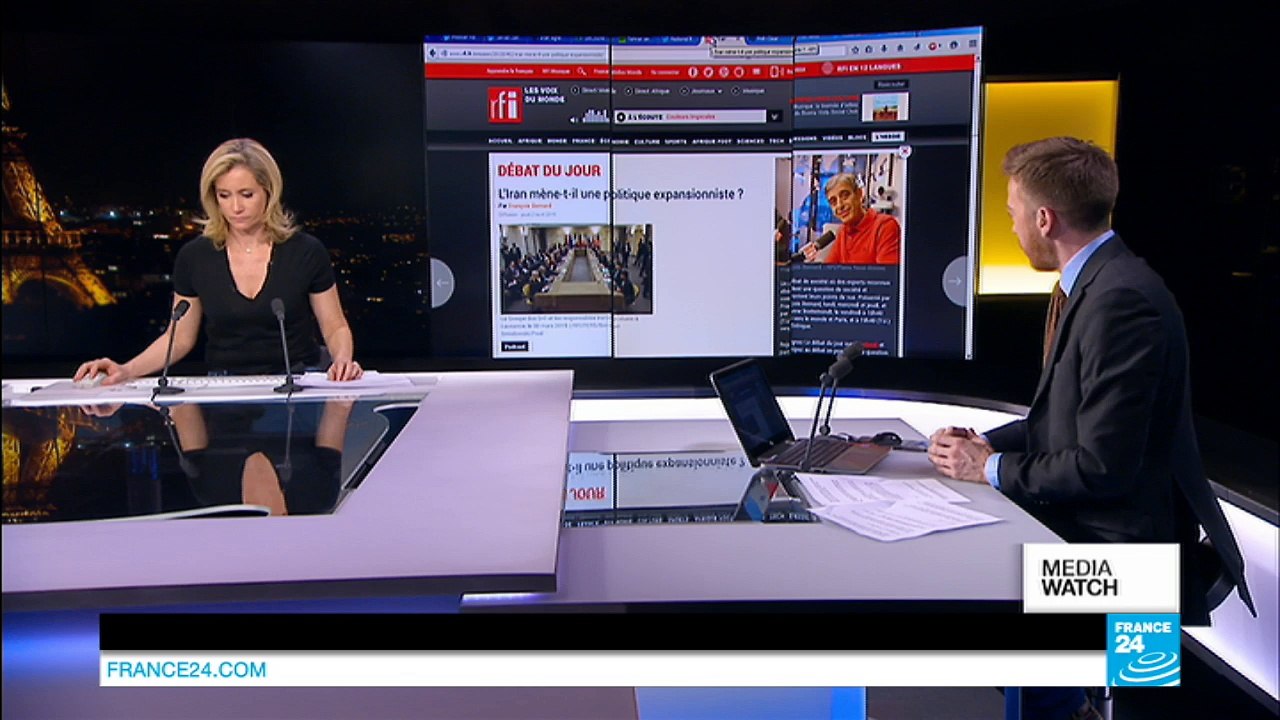Screen dimensions: 1280x720
Task: Mute the player volume speaker icon
Action: [574, 120]
